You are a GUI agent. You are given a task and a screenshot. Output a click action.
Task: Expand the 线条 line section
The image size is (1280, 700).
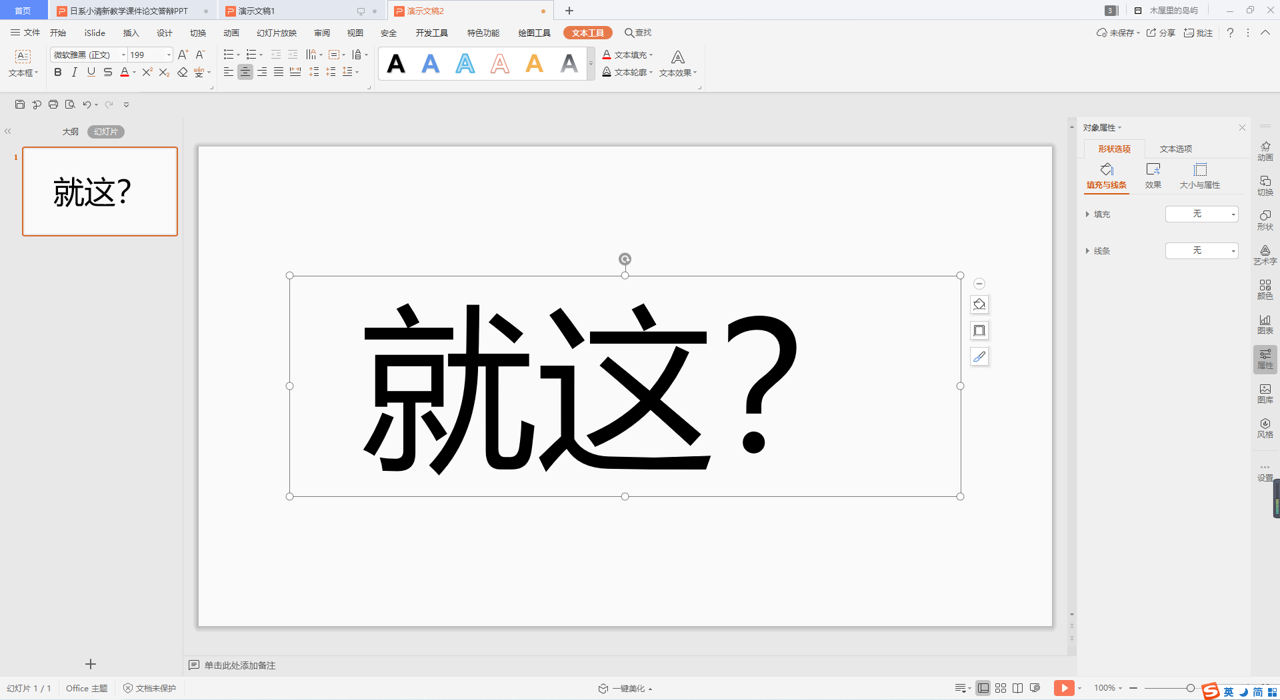[1088, 251]
